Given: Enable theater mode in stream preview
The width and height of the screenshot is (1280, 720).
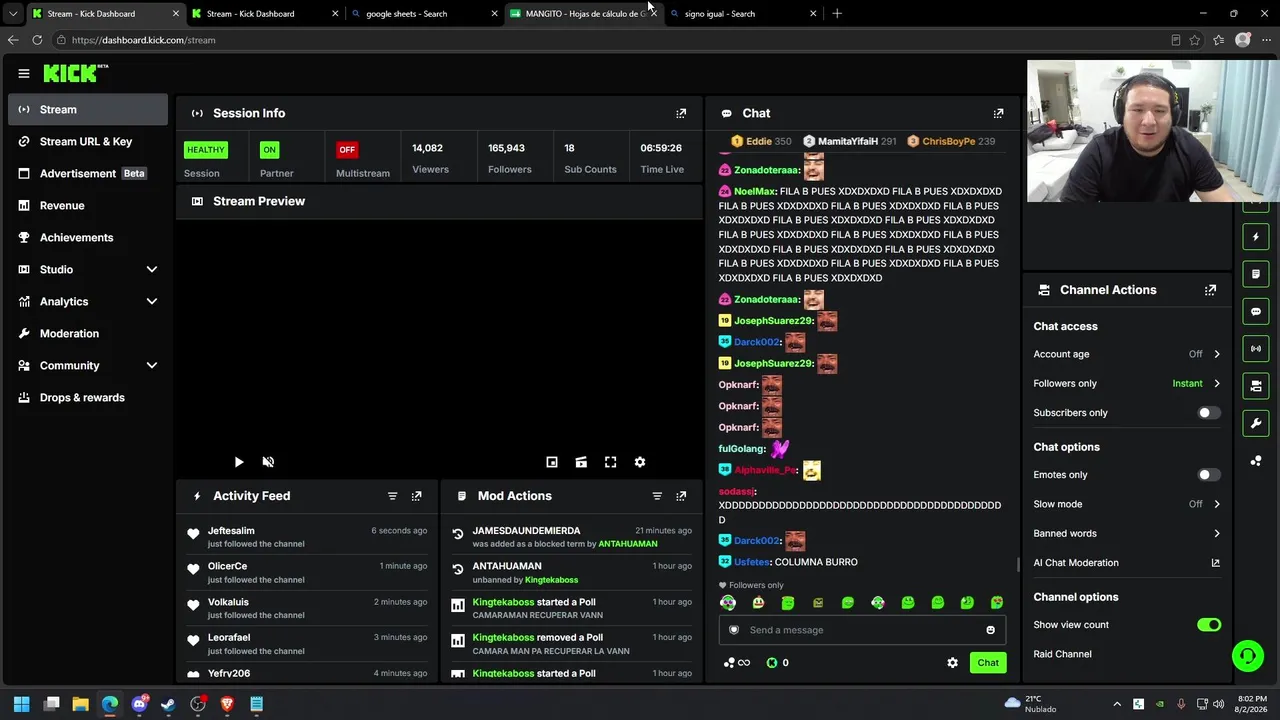Looking at the screenshot, I should coord(581,462).
